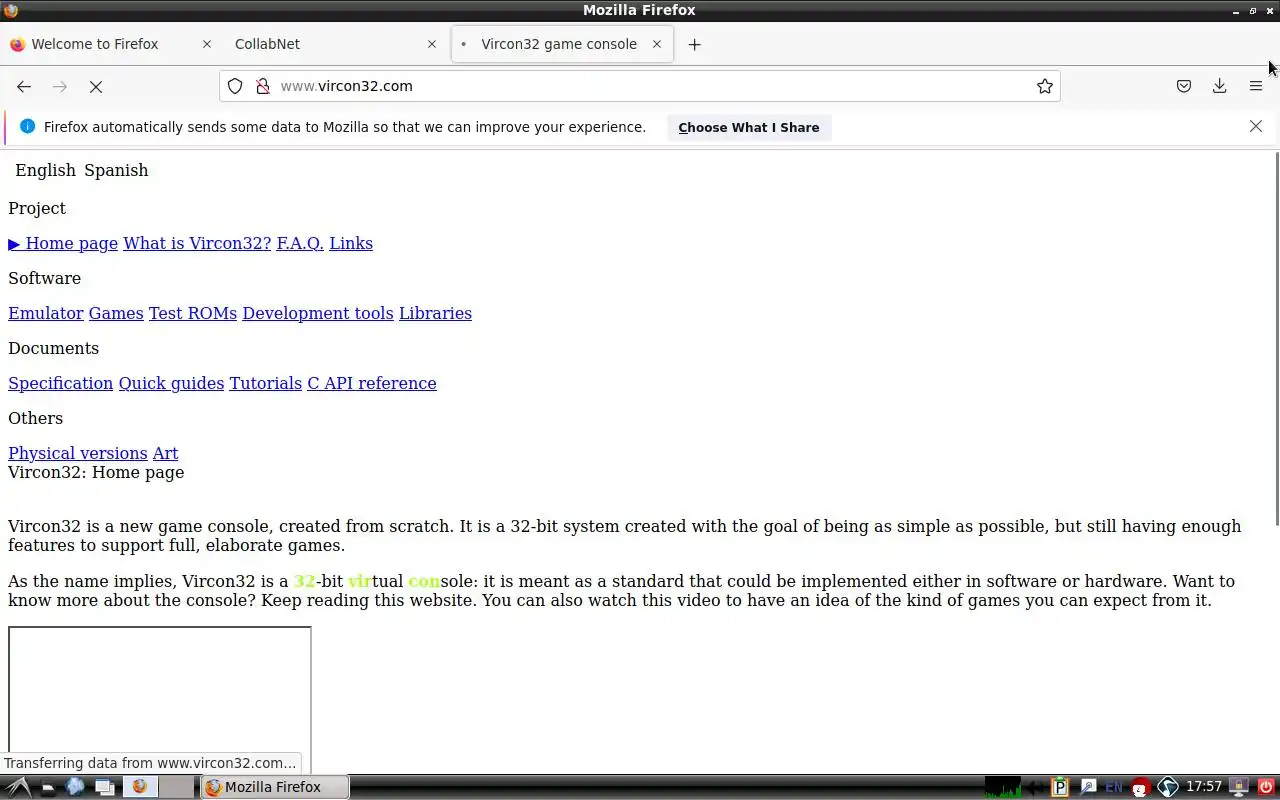
Task: Switch site language to Spanish
Action: coord(116,170)
